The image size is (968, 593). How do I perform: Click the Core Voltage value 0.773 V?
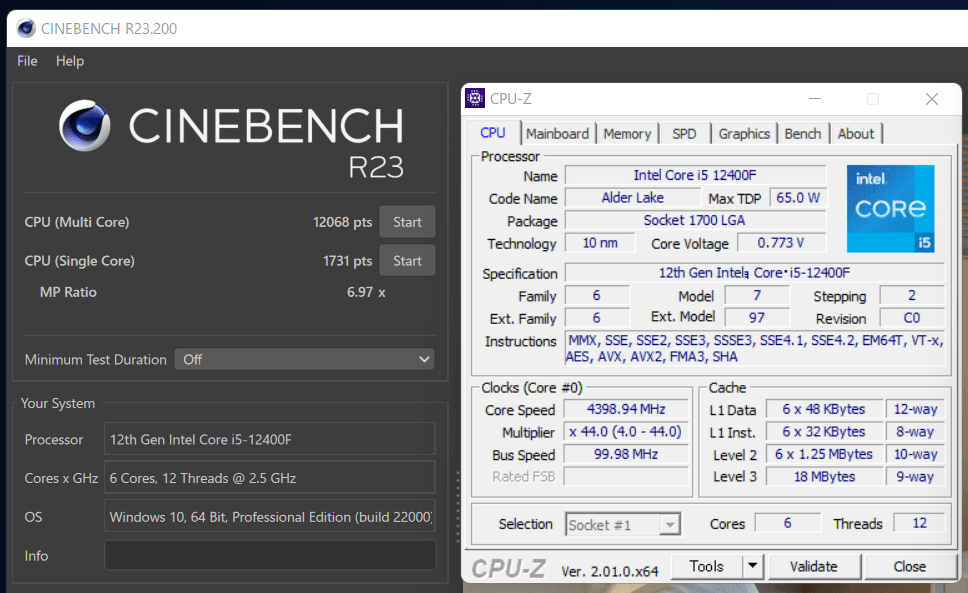[782, 243]
